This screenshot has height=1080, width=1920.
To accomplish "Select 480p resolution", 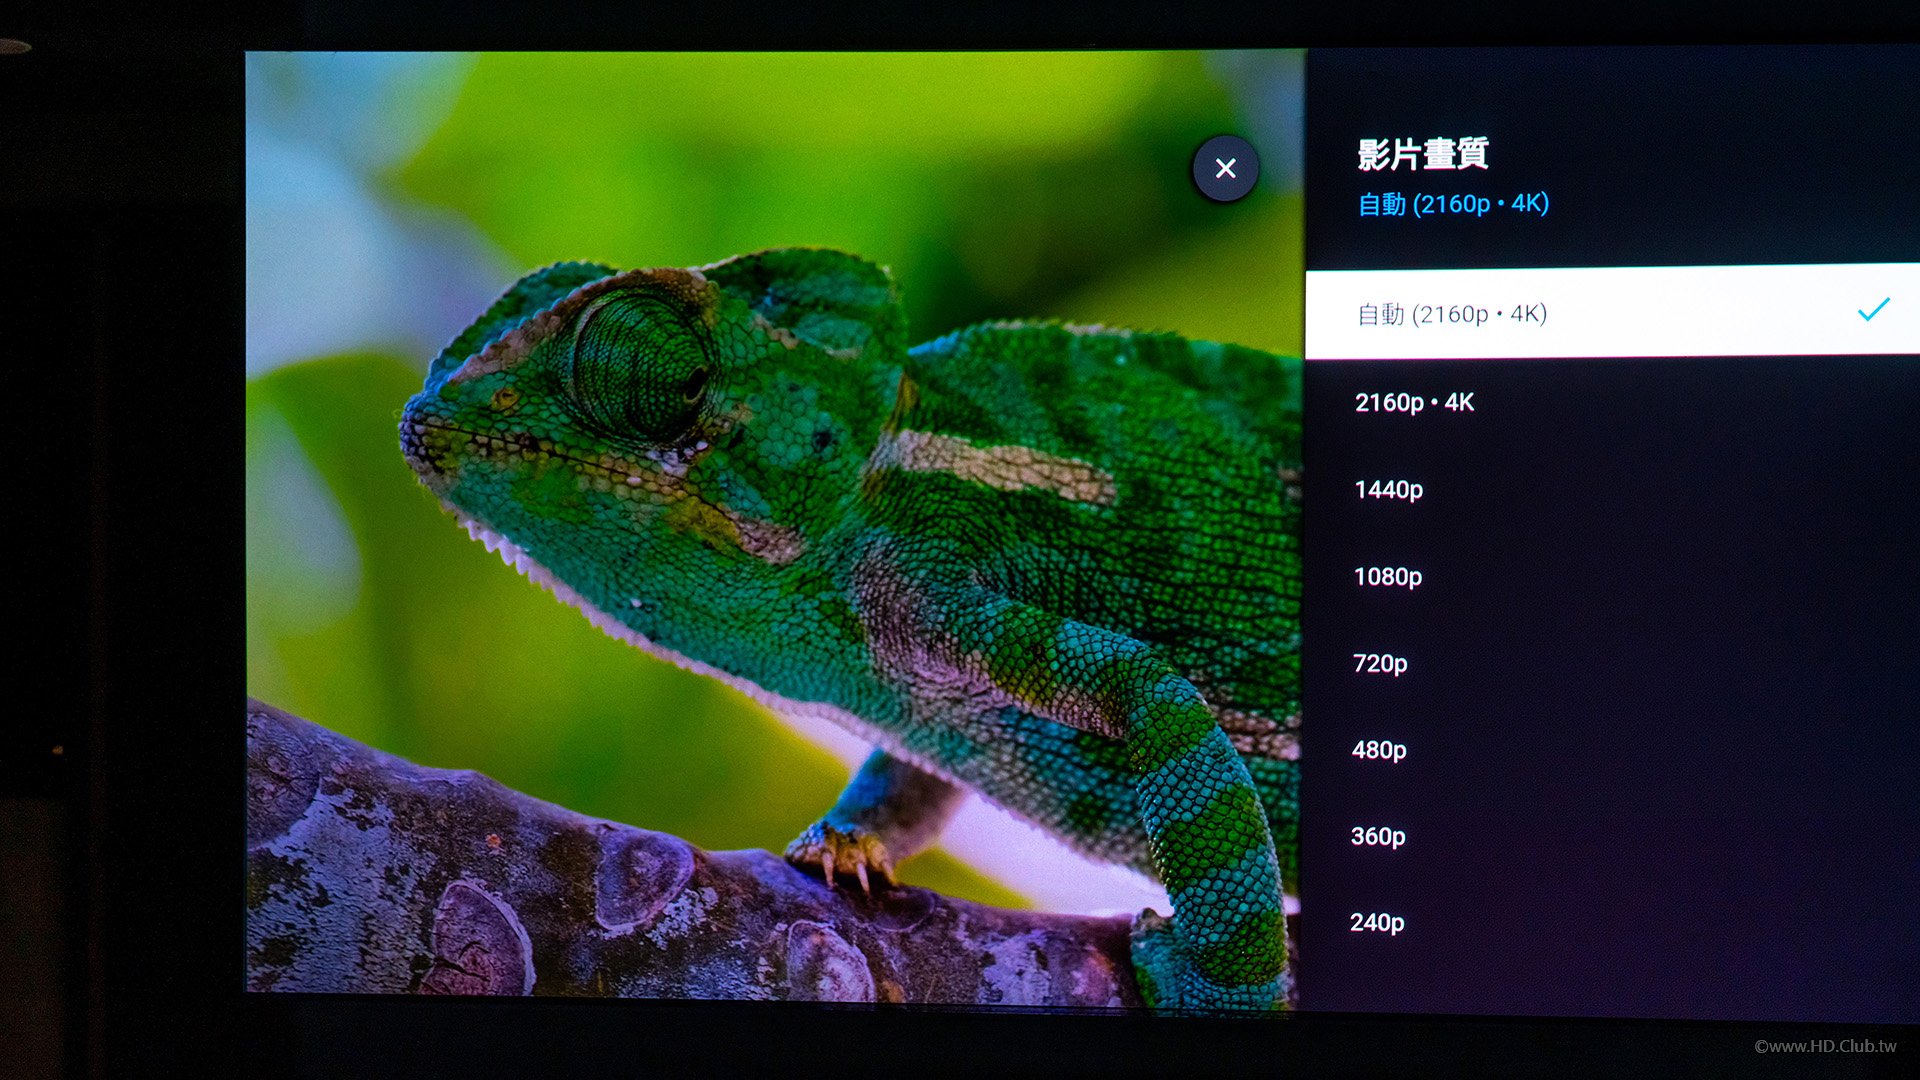I will 1612,750.
